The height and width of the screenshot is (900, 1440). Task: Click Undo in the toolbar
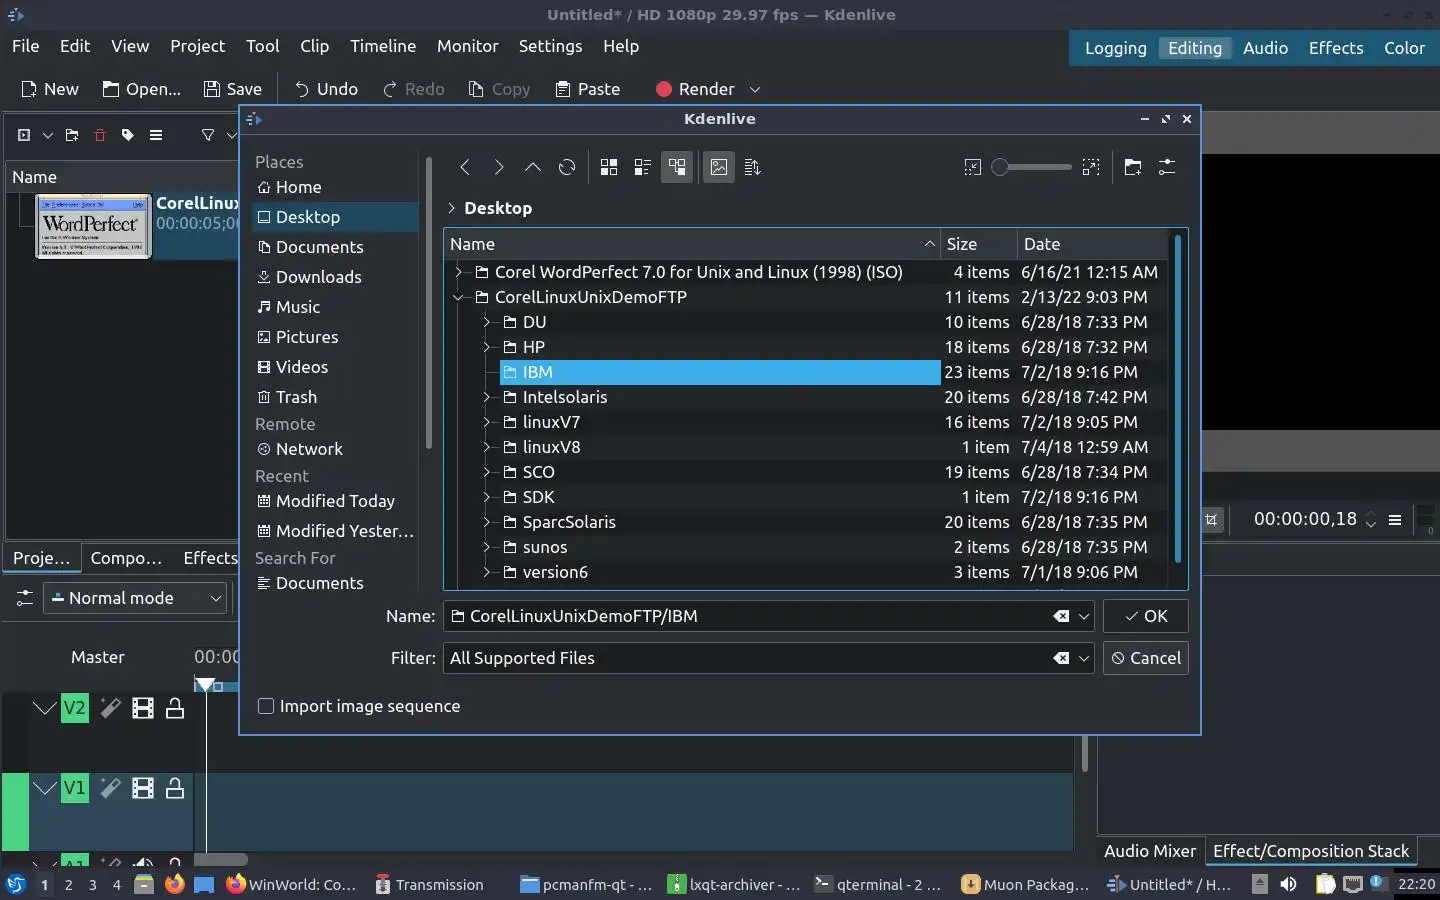pos(326,89)
